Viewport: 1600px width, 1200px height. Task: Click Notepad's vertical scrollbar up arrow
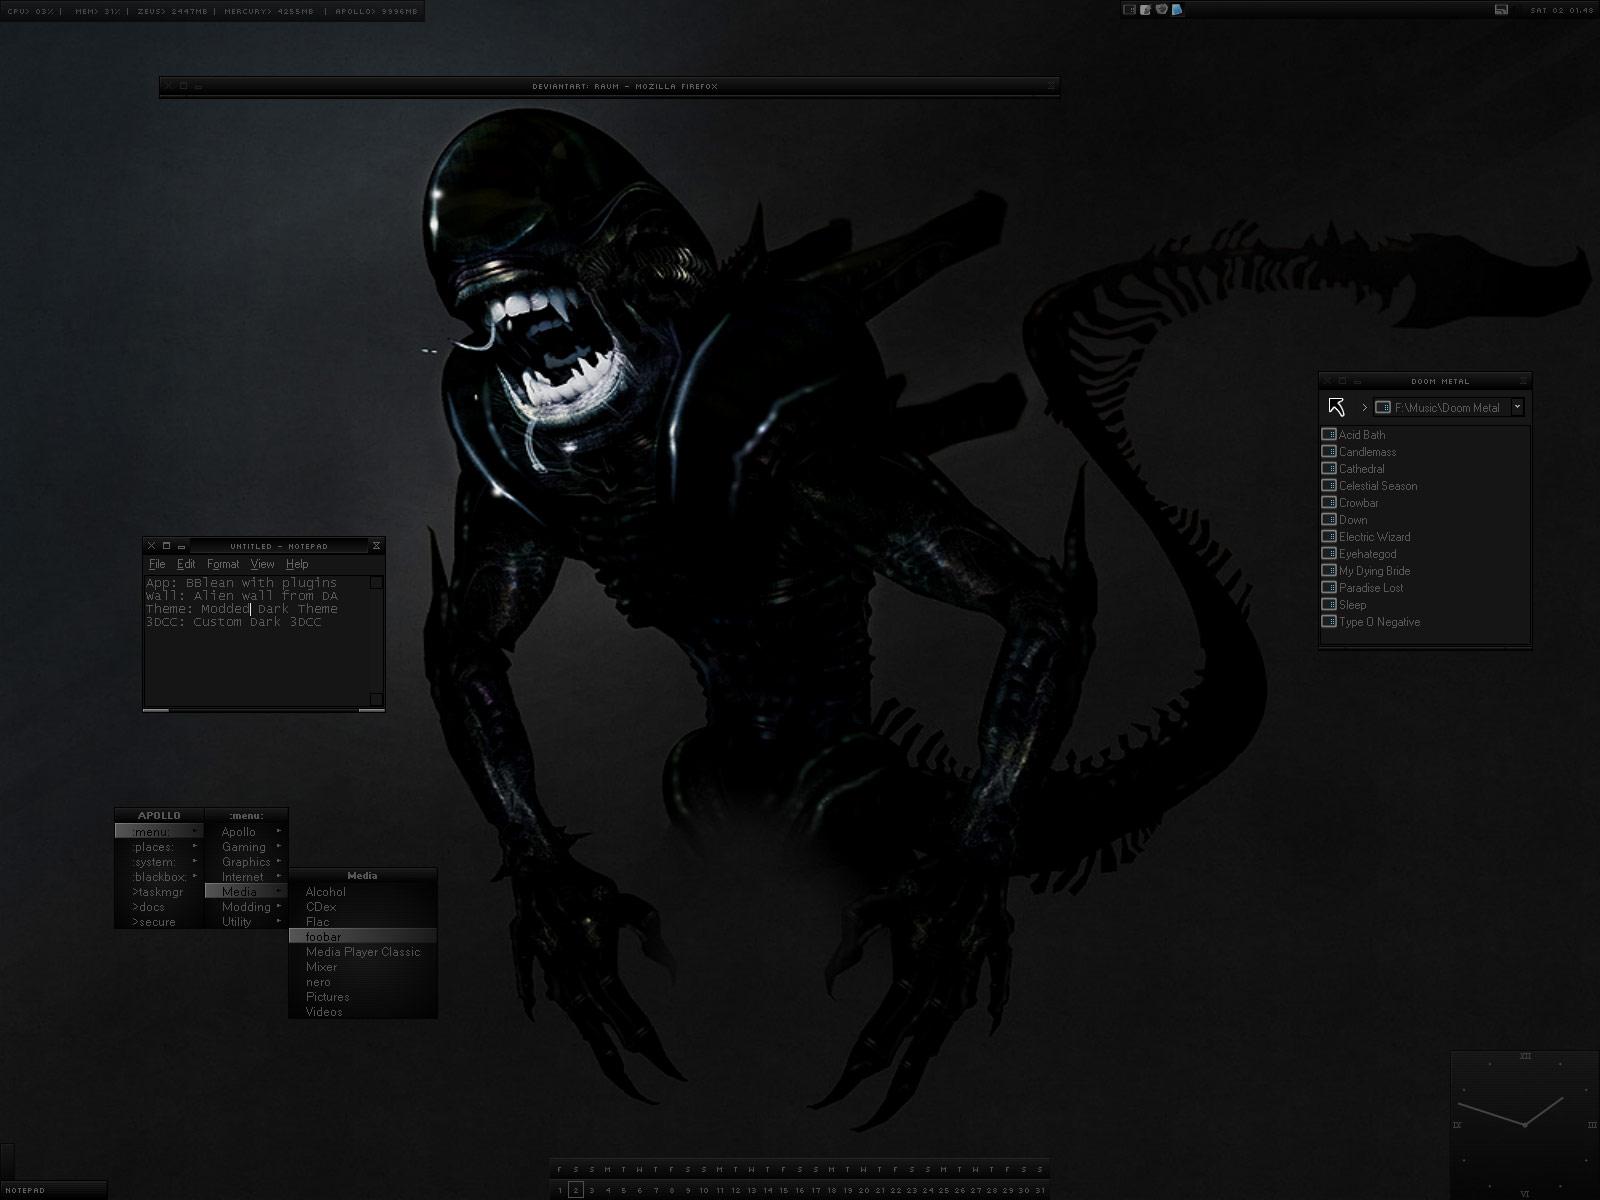tap(377, 582)
